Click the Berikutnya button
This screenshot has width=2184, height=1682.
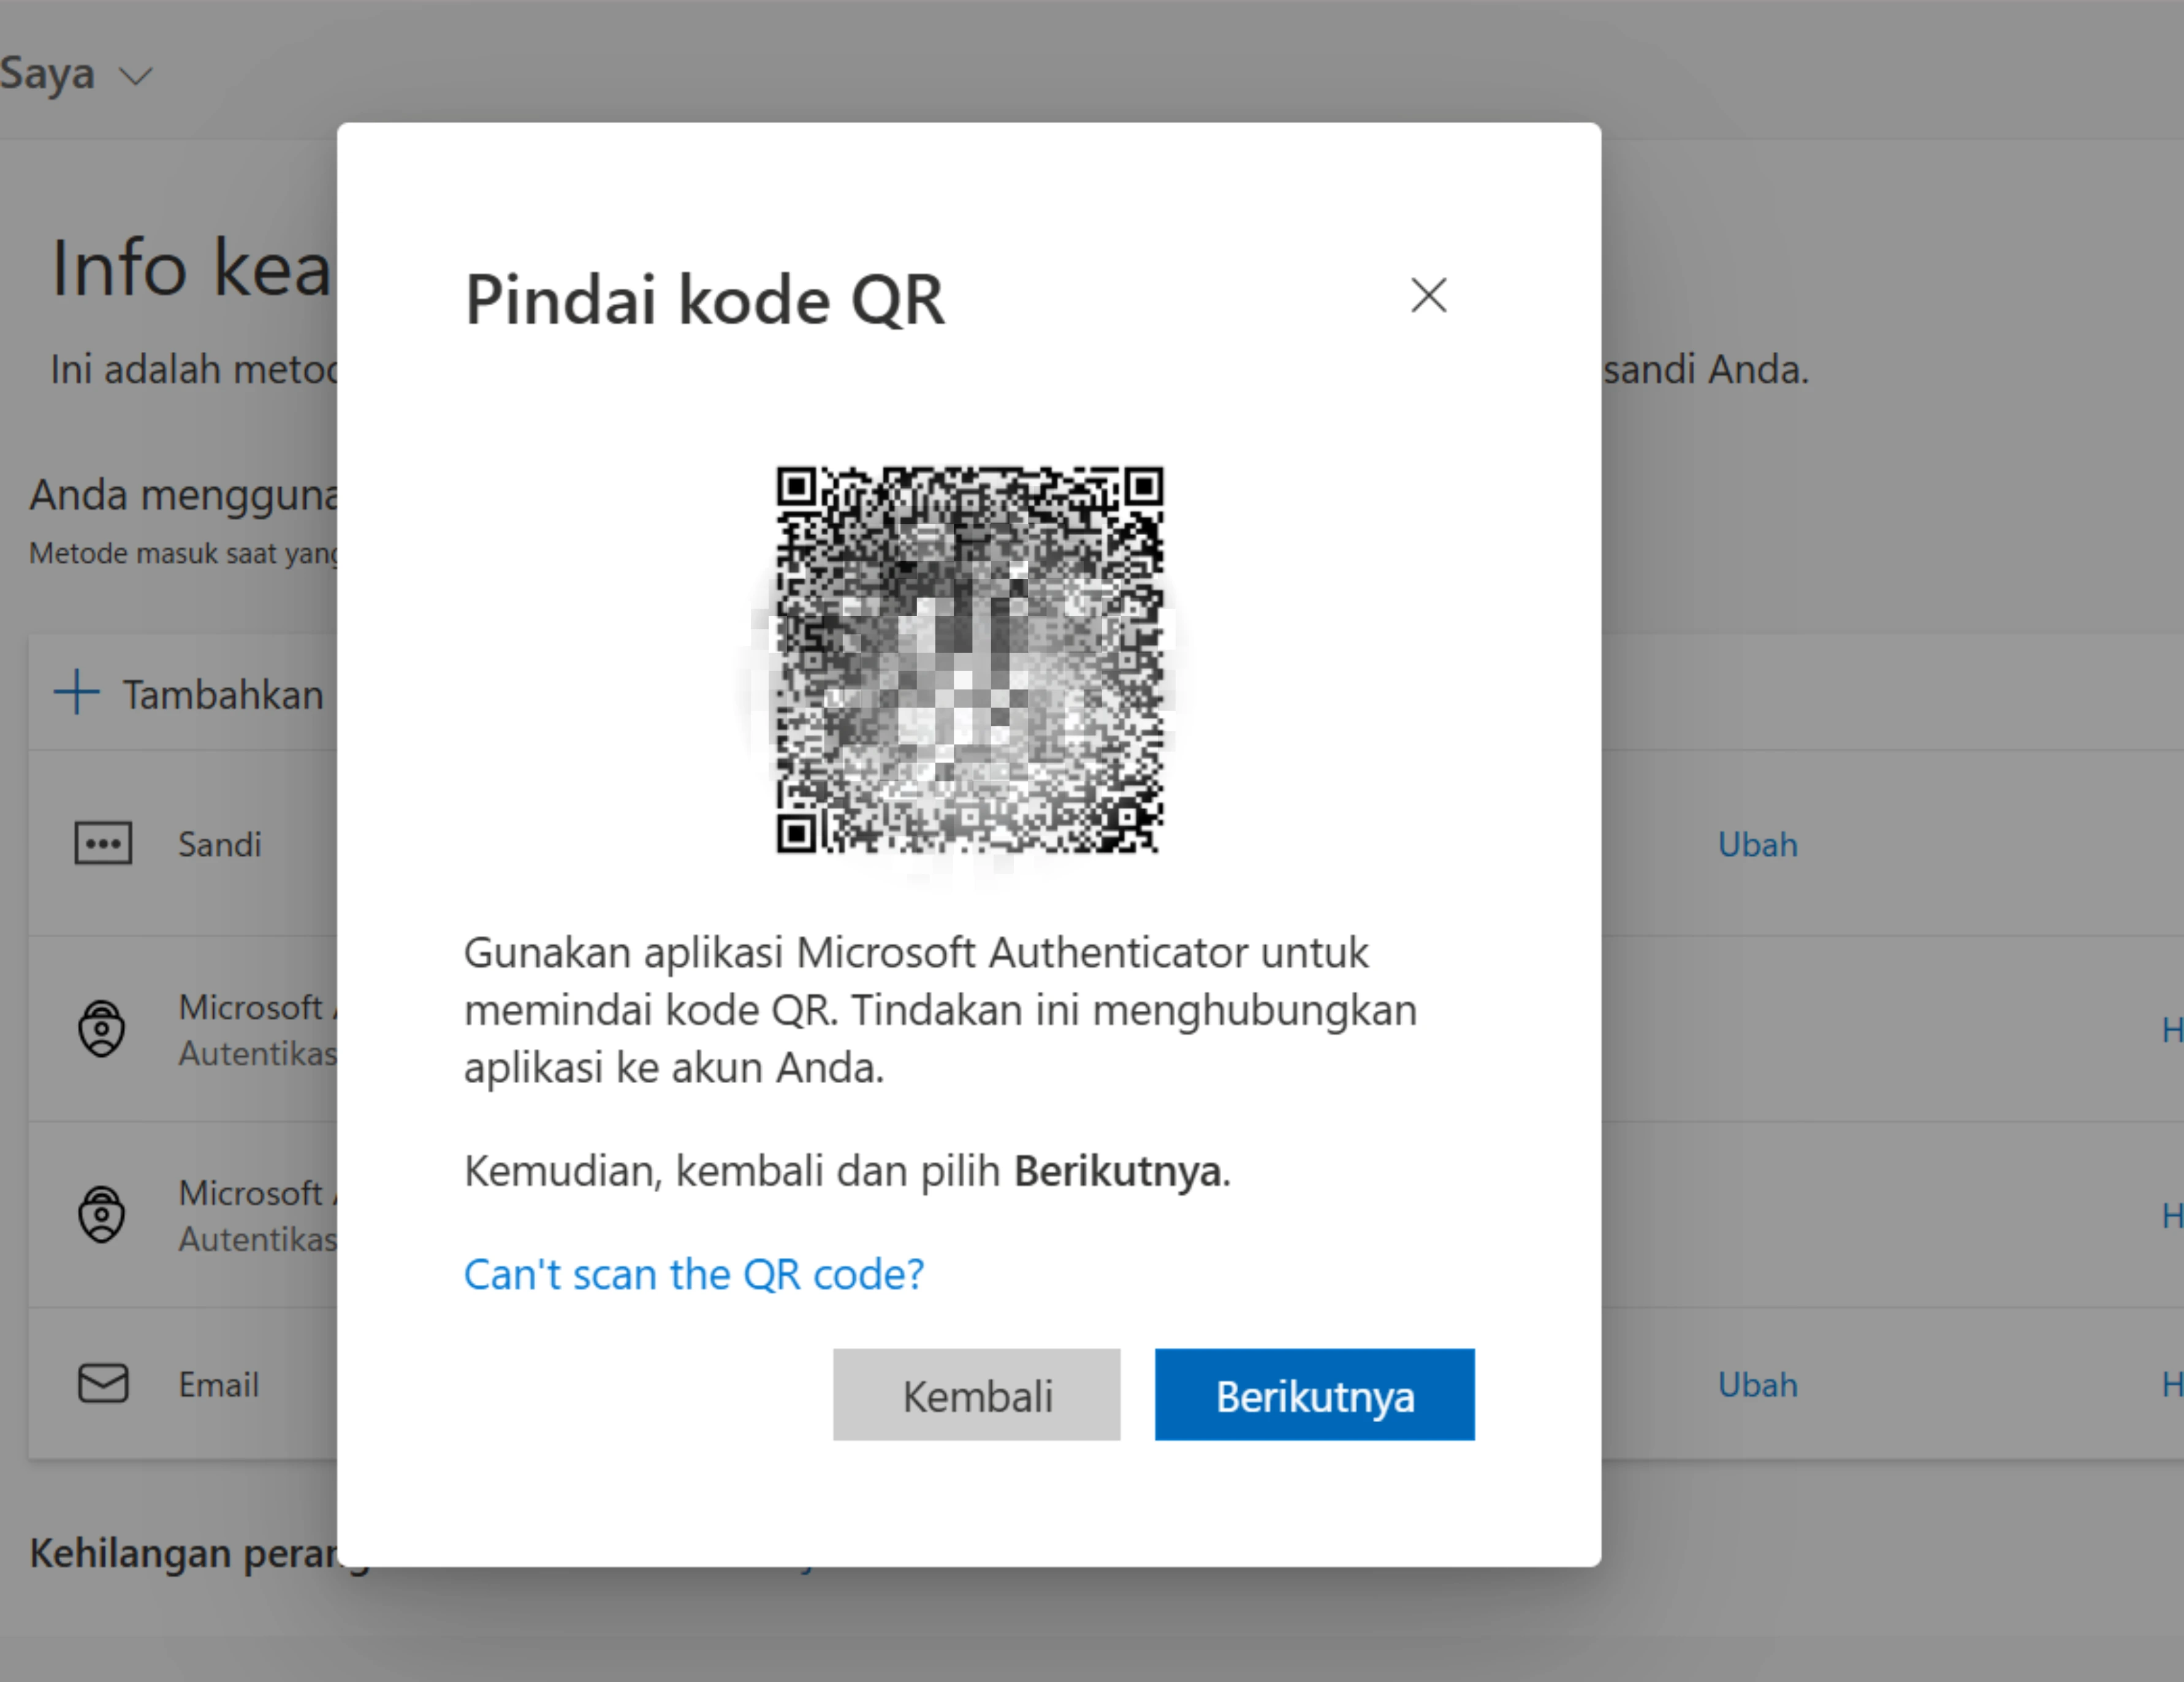click(1314, 1394)
